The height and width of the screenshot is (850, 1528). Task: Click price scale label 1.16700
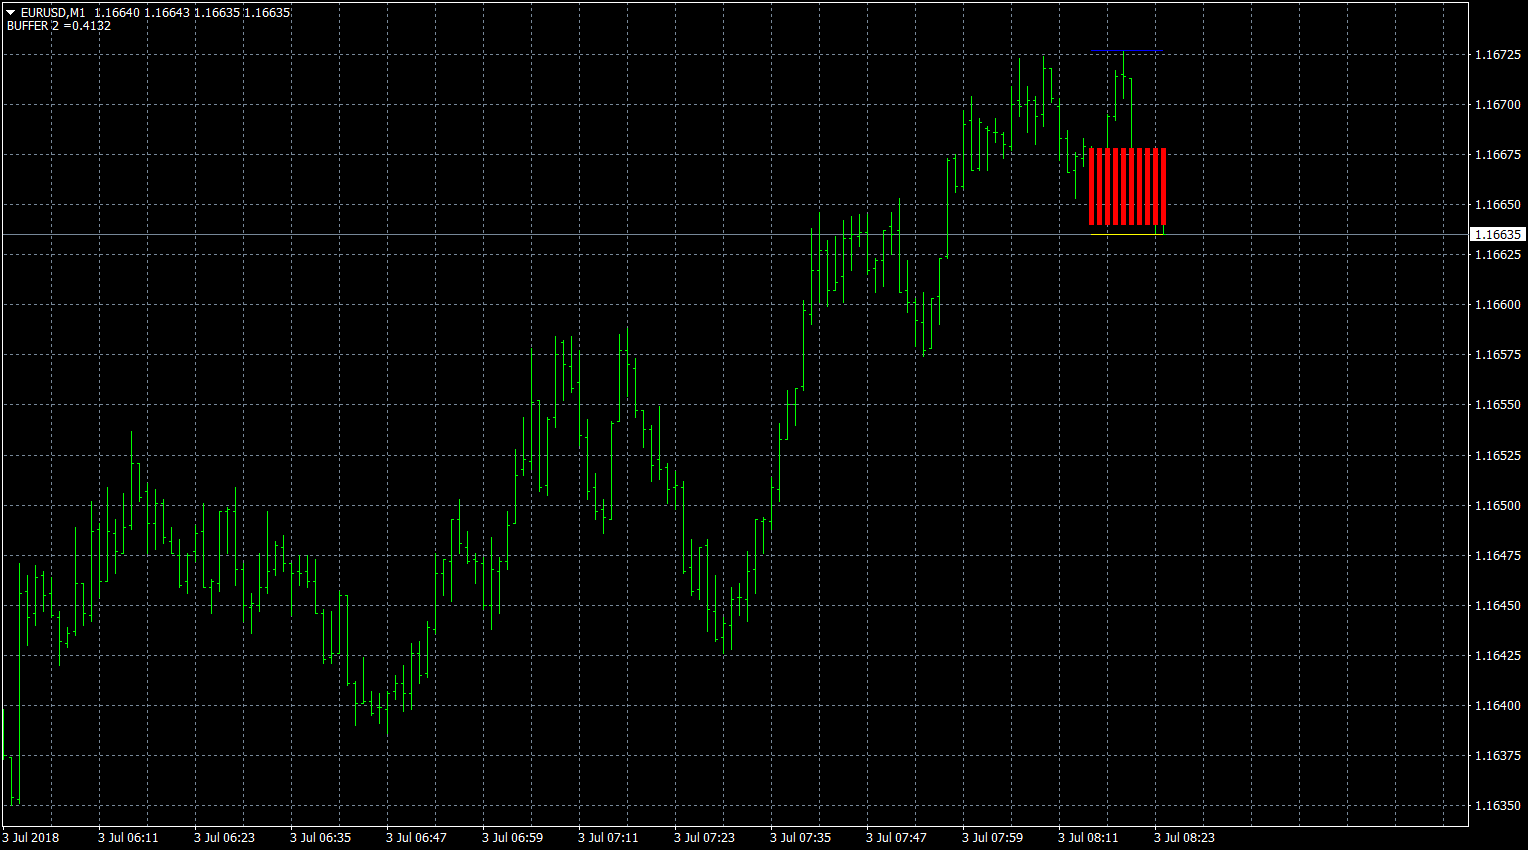point(1498,105)
